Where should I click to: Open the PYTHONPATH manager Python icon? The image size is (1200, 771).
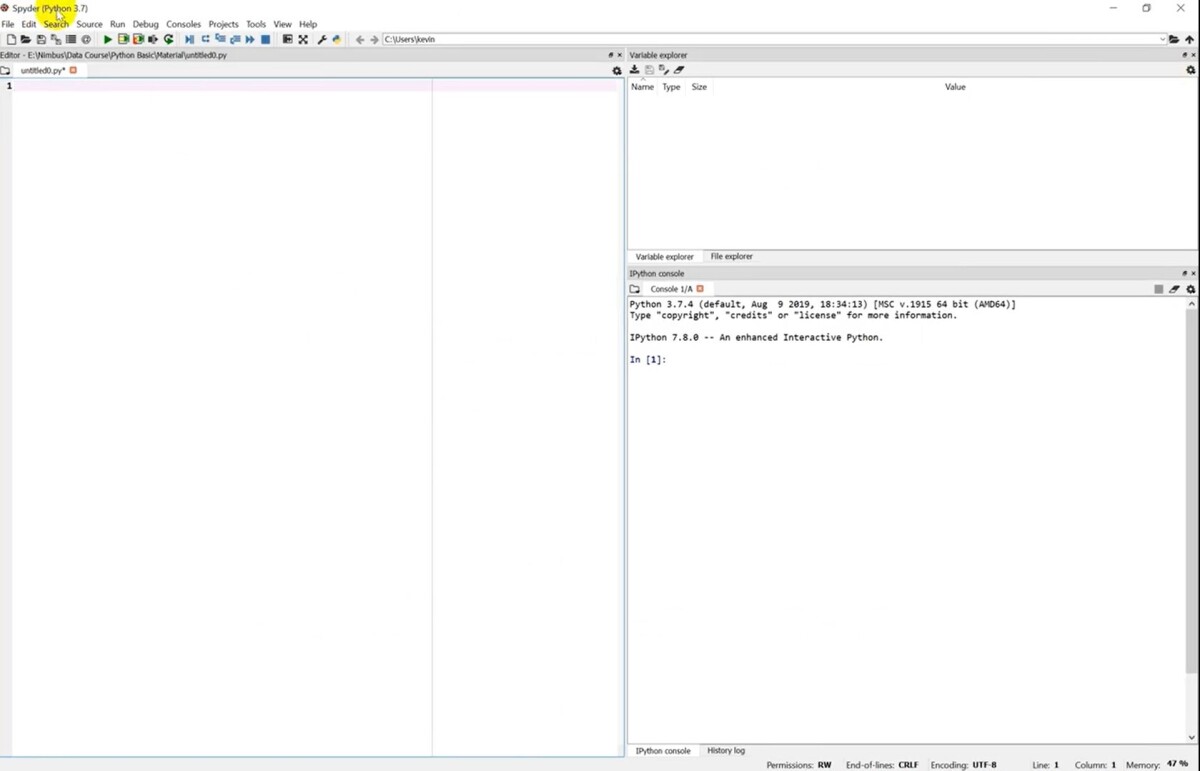337,40
